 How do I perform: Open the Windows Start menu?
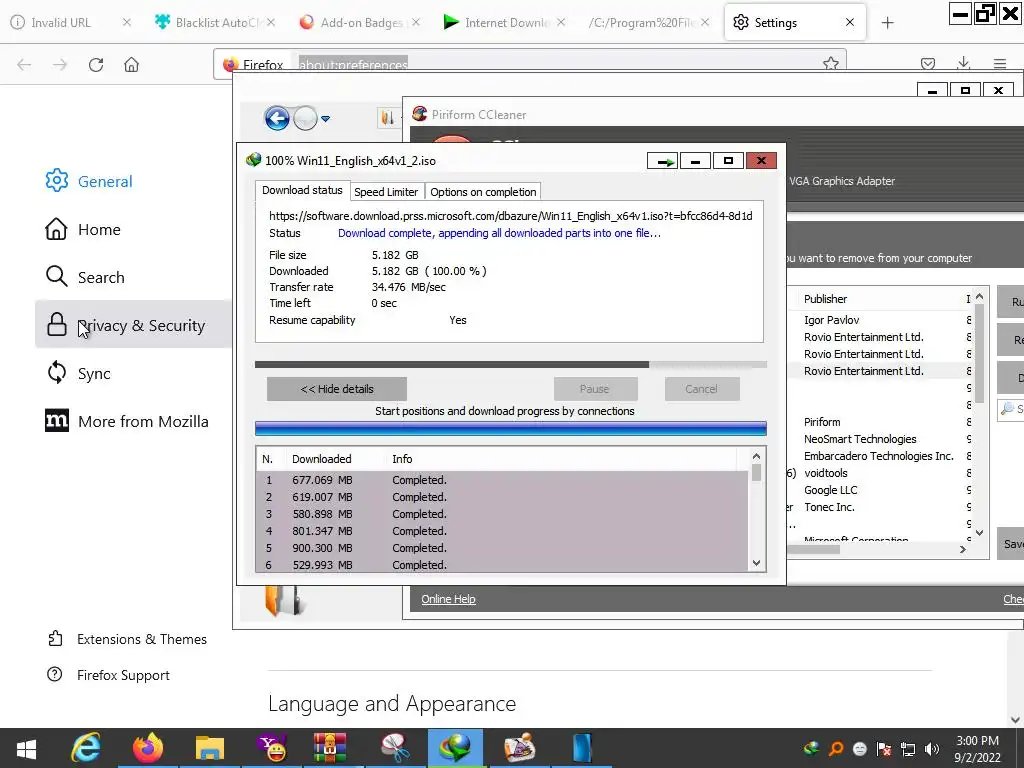(26, 748)
